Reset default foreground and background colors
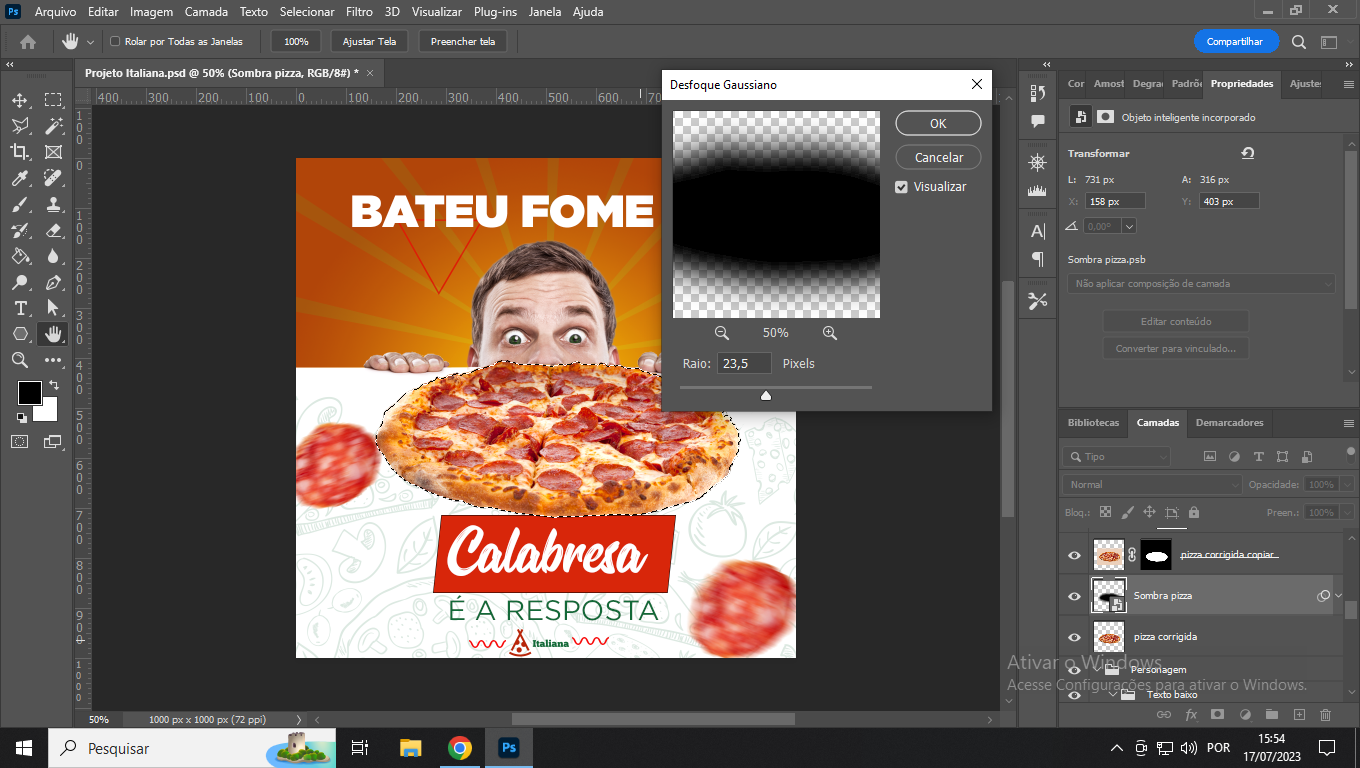Image resolution: width=1360 pixels, height=768 pixels. [21, 417]
